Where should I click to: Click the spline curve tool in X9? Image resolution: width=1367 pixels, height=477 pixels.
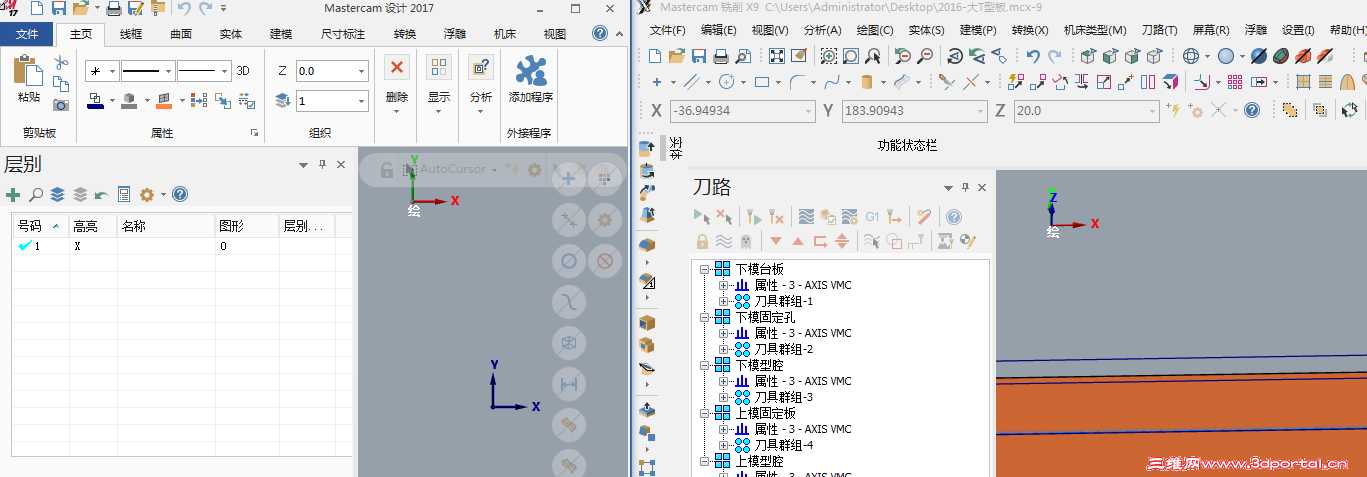point(831,81)
